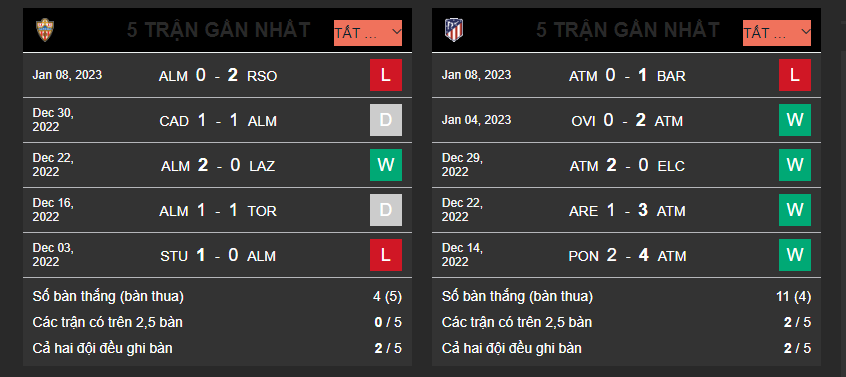This screenshot has width=846, height=377.
Task: Open the ARE 1 - 3 ATM match score
Action: coord(627,210)
